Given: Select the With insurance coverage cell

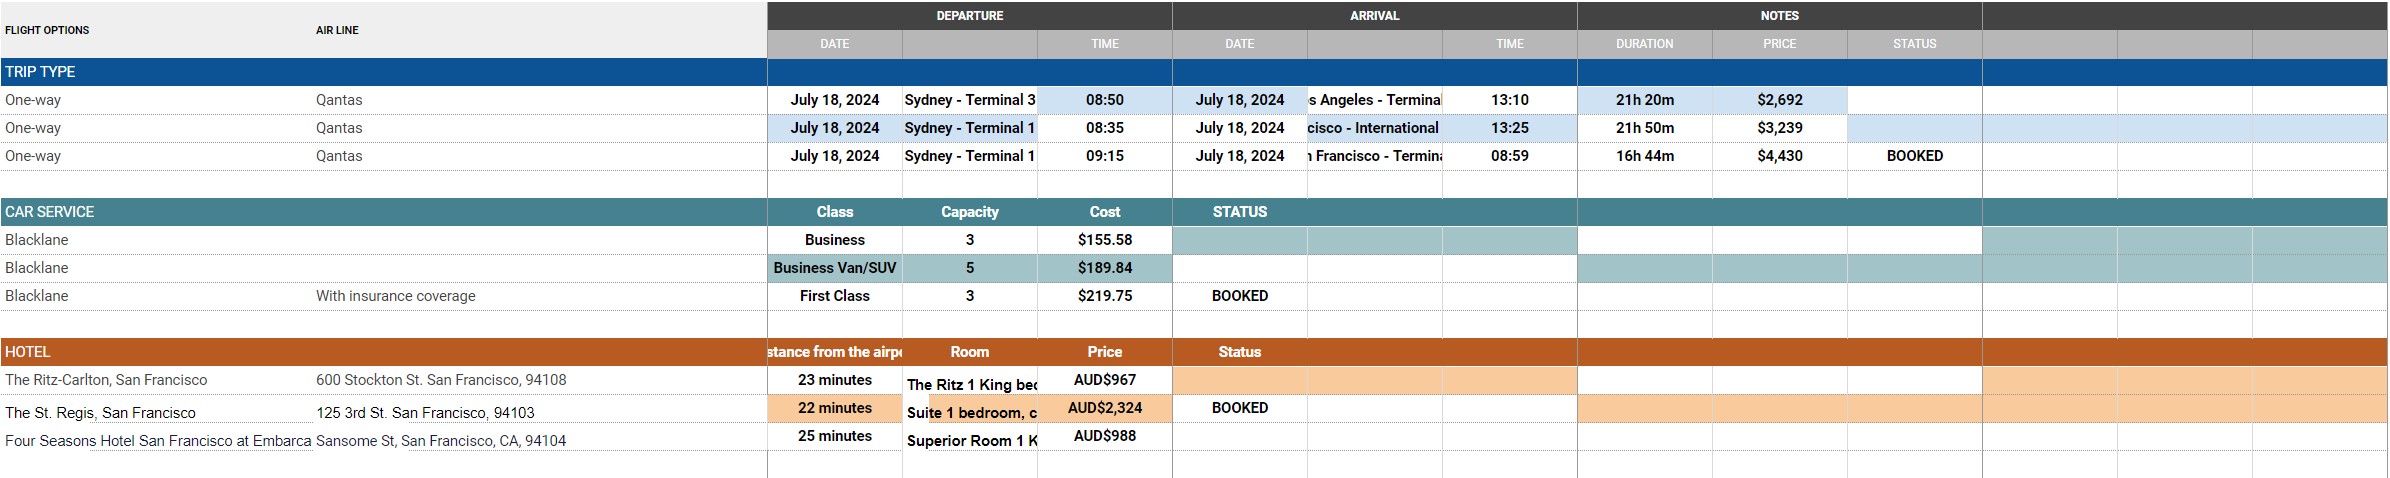Looking at the screenshot, I should [396, 296].
